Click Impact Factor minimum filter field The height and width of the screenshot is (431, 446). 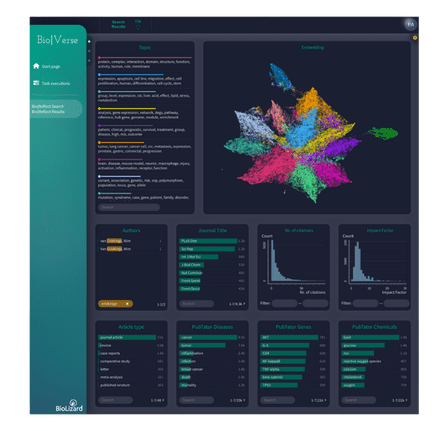(366, 303)
